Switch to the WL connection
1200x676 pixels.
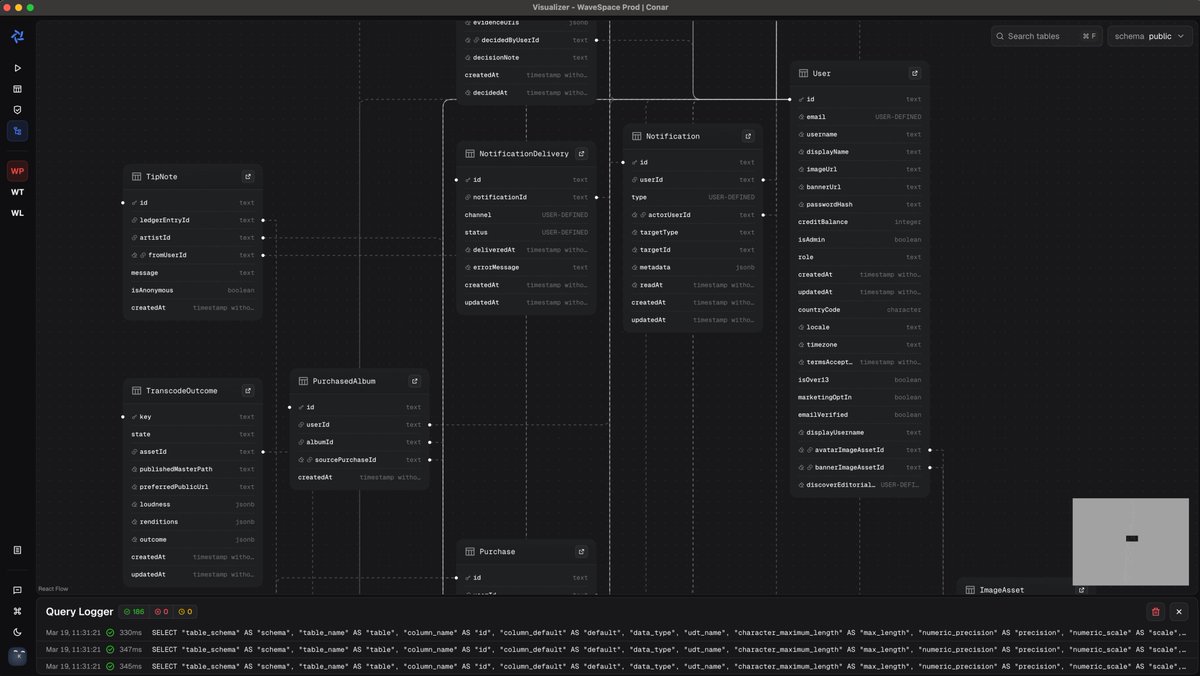point(17,213)
